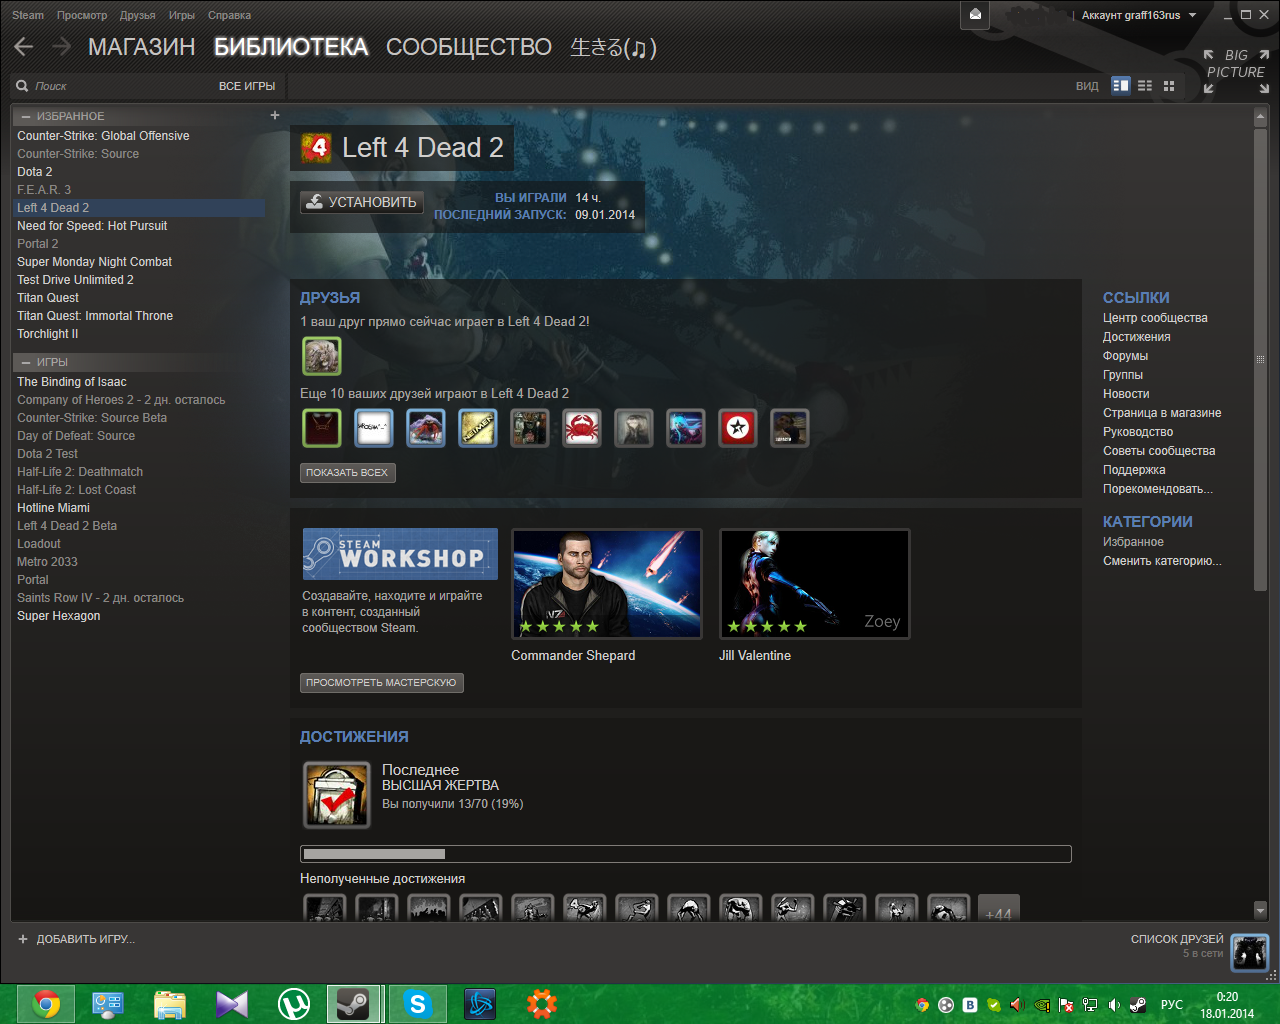Click the search magnifier icon
Image resolution: width=1280 pixels, height=1024 pixels.
[x=22, y=86]
